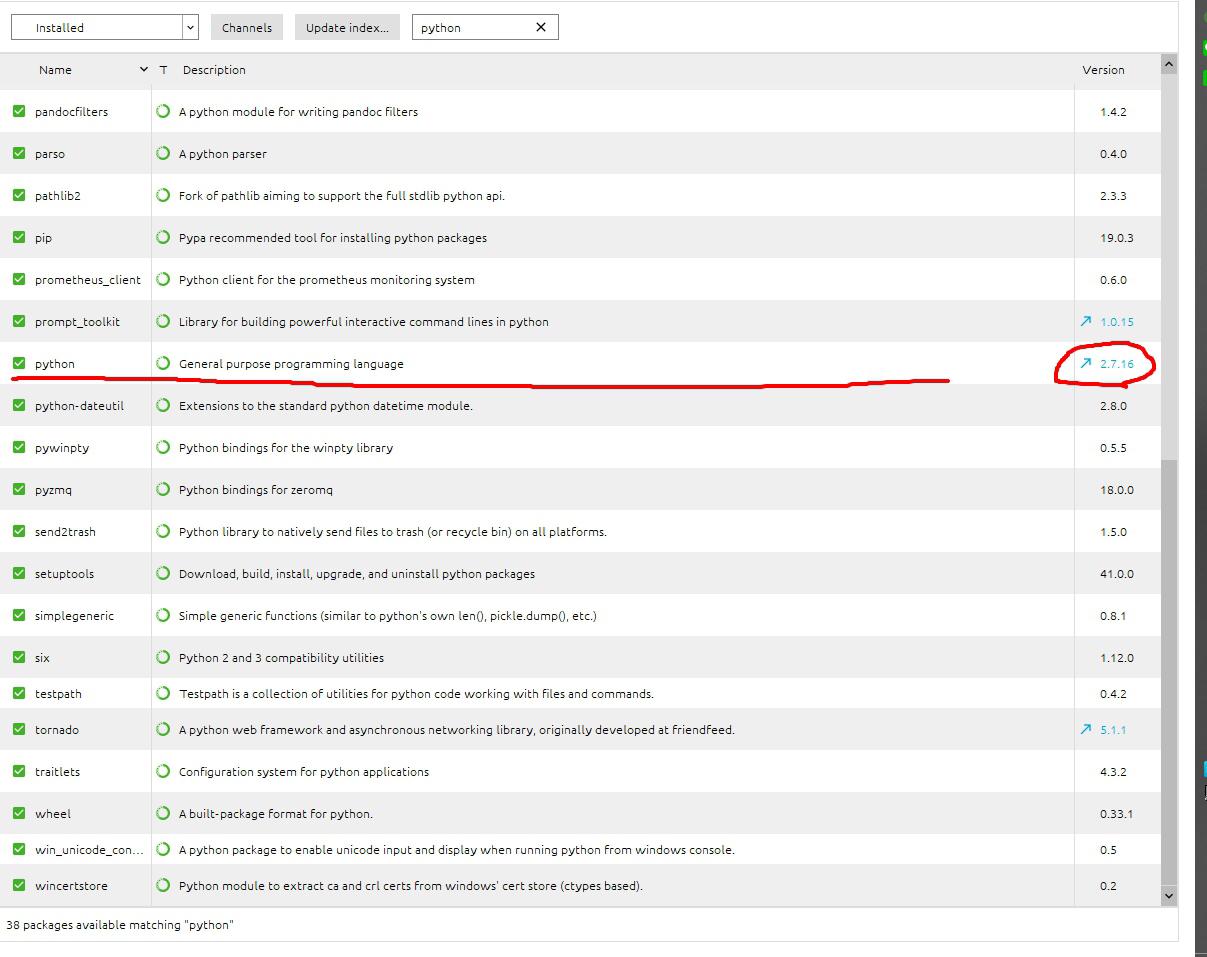Click the type icon for pip row
Screen dimensions: 1207x957
click(x=163, y=237)
